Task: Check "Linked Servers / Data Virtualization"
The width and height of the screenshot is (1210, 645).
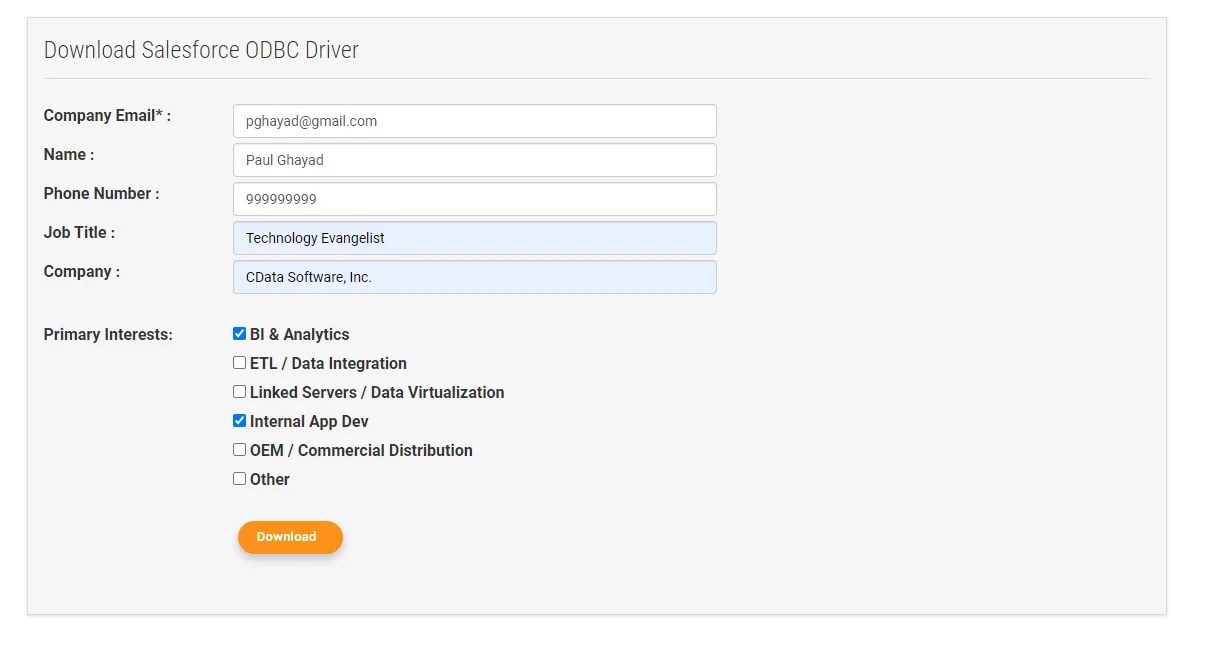Action: click(239, 391)
